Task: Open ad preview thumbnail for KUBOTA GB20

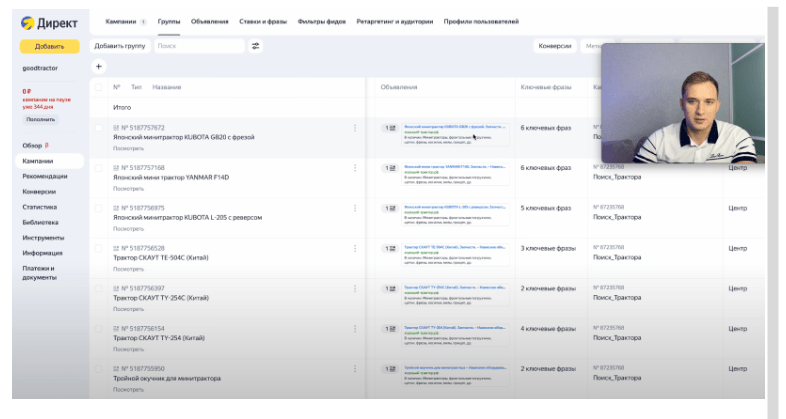Action: click(x=455, y=134)
